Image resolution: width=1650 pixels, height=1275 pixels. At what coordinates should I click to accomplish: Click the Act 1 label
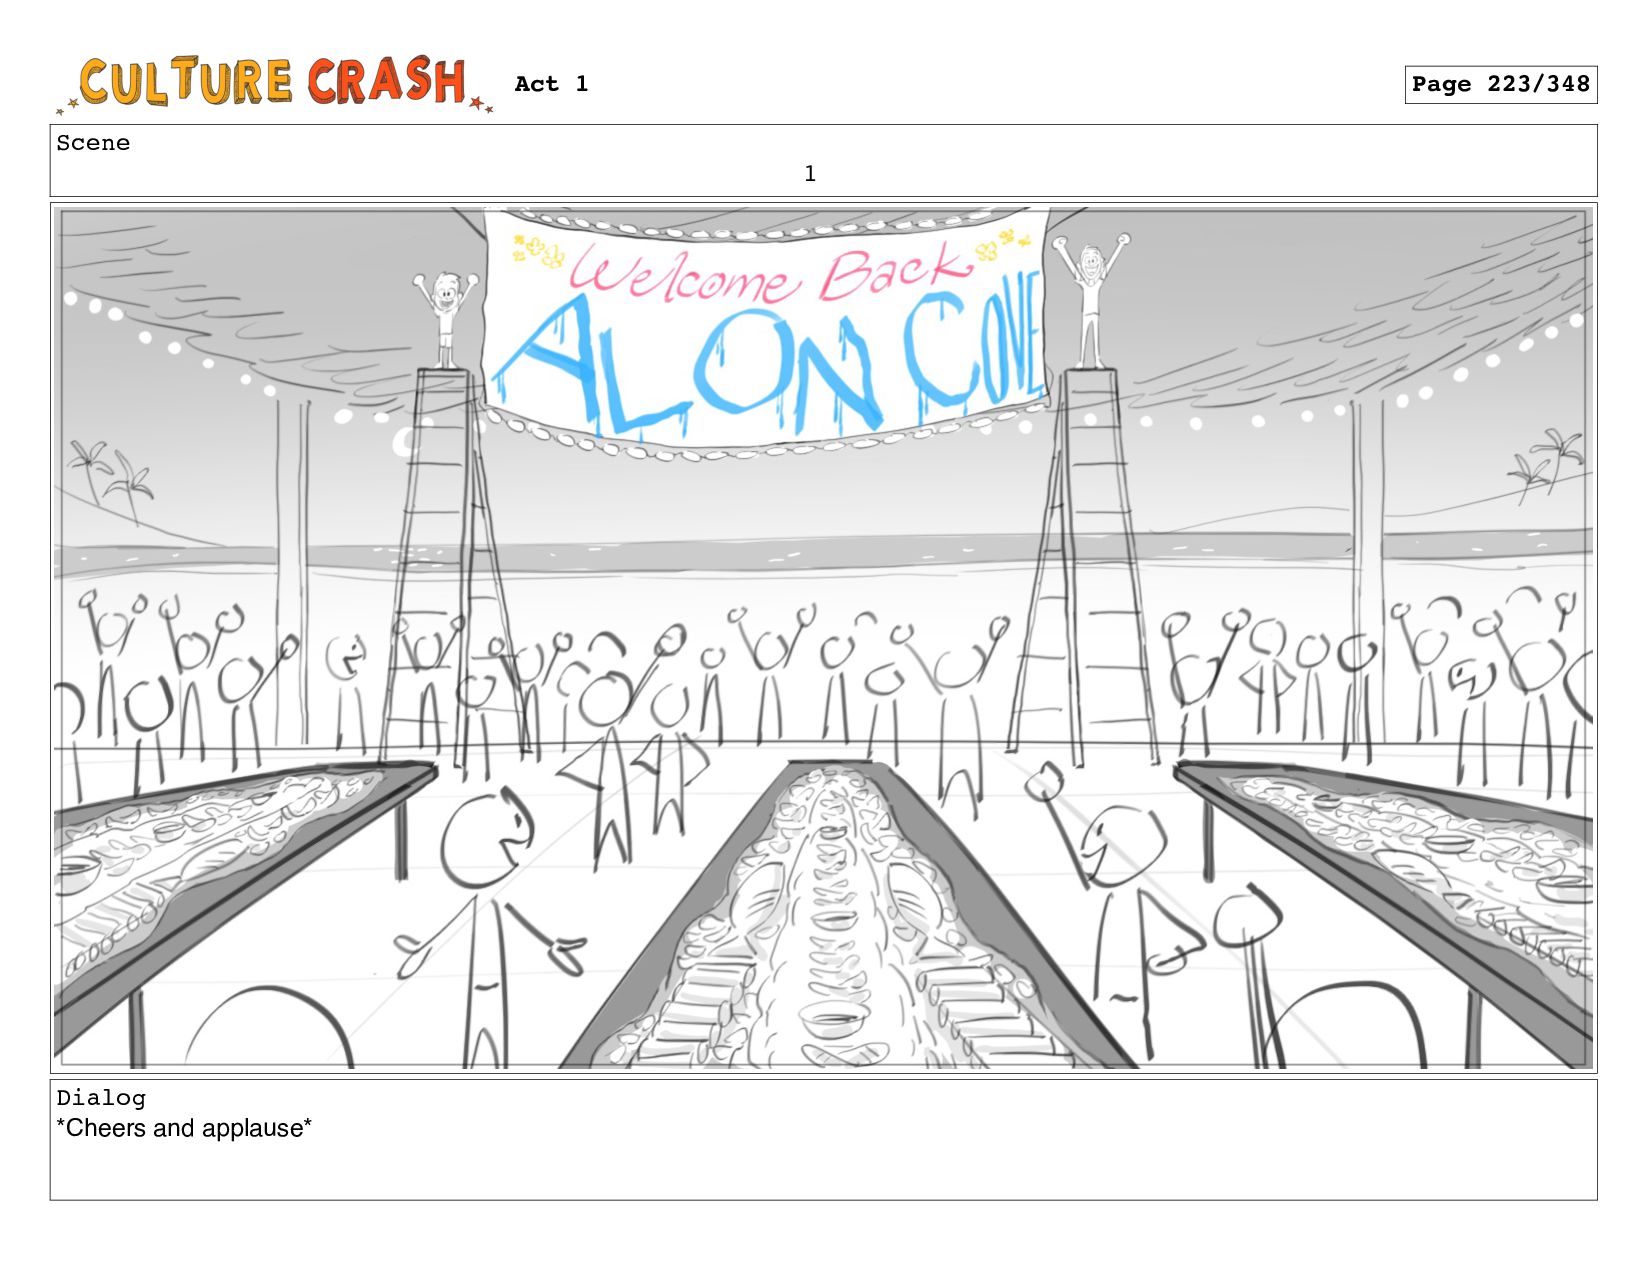click(x=551, y=84)
